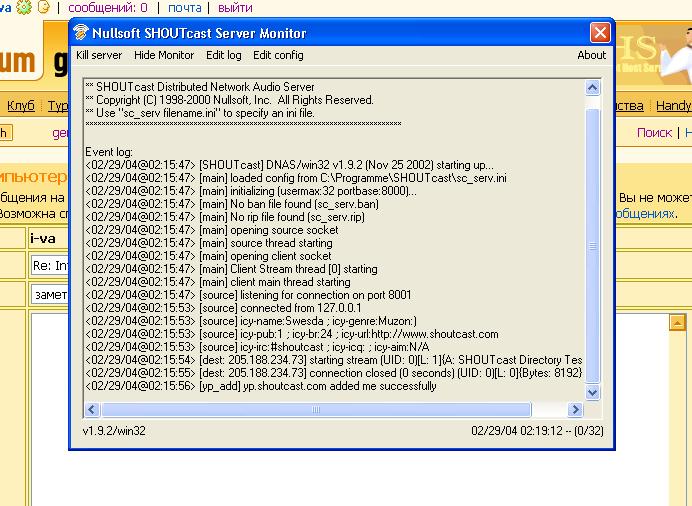Click the SHOUTcast title bar icon
The width and height of the screenshot is (692, 506).
[81, 32]
